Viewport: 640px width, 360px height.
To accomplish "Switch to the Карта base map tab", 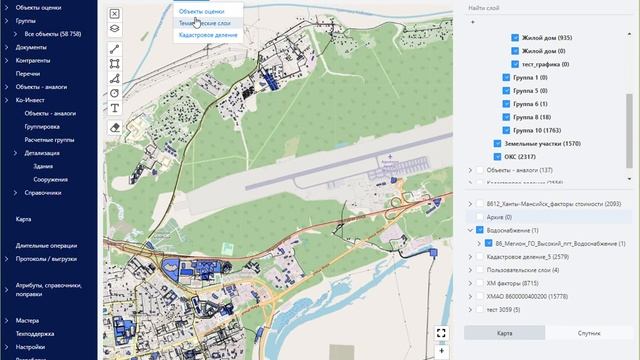I will pos(504,333).
